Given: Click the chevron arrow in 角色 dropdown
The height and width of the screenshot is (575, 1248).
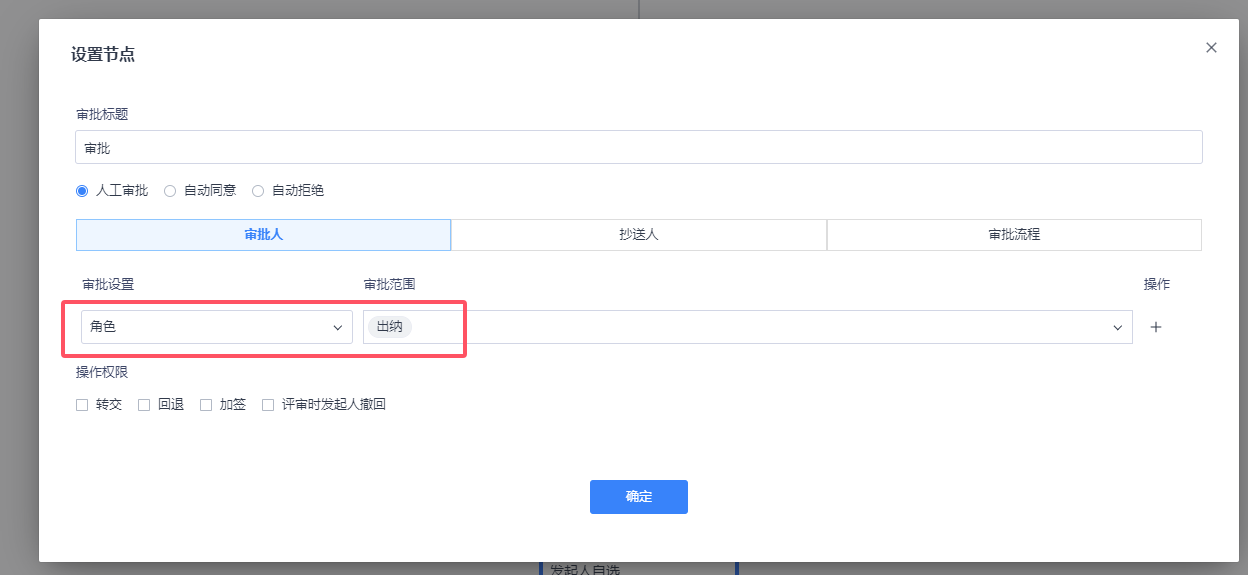Looking at the screenshot, I should click(338, 328).
